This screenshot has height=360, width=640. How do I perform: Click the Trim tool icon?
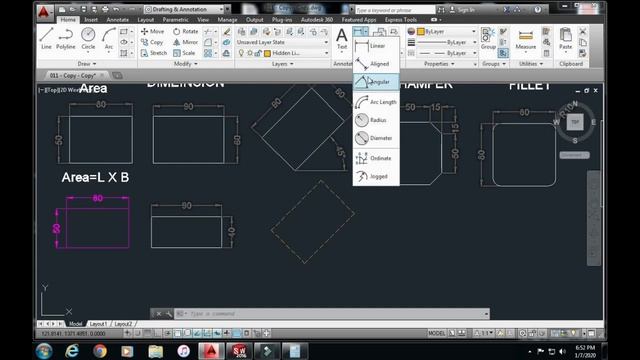click(208, 31)
